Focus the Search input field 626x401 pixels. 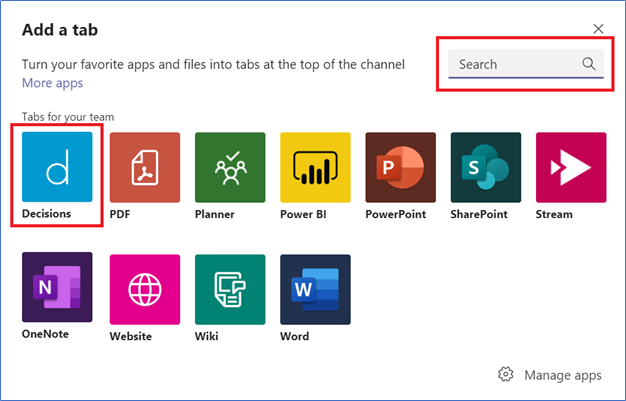[x=526, y=64]
